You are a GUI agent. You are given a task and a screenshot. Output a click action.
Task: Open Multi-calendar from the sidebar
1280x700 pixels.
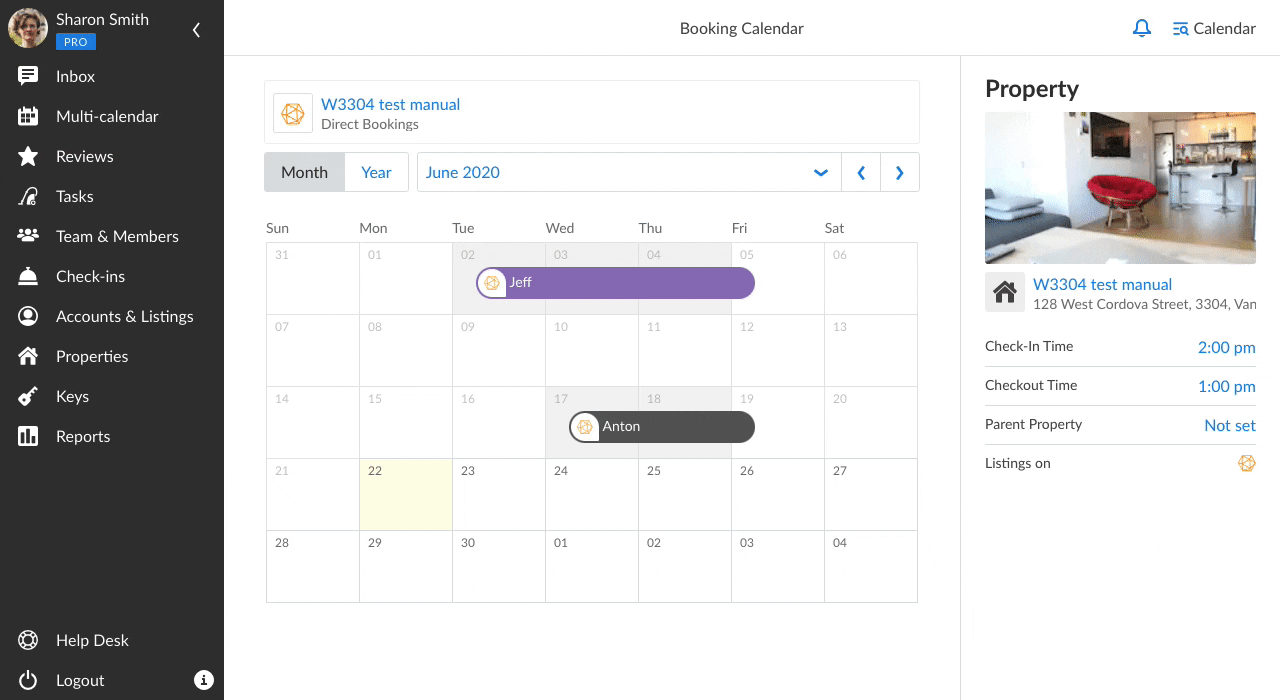[107, 116]
